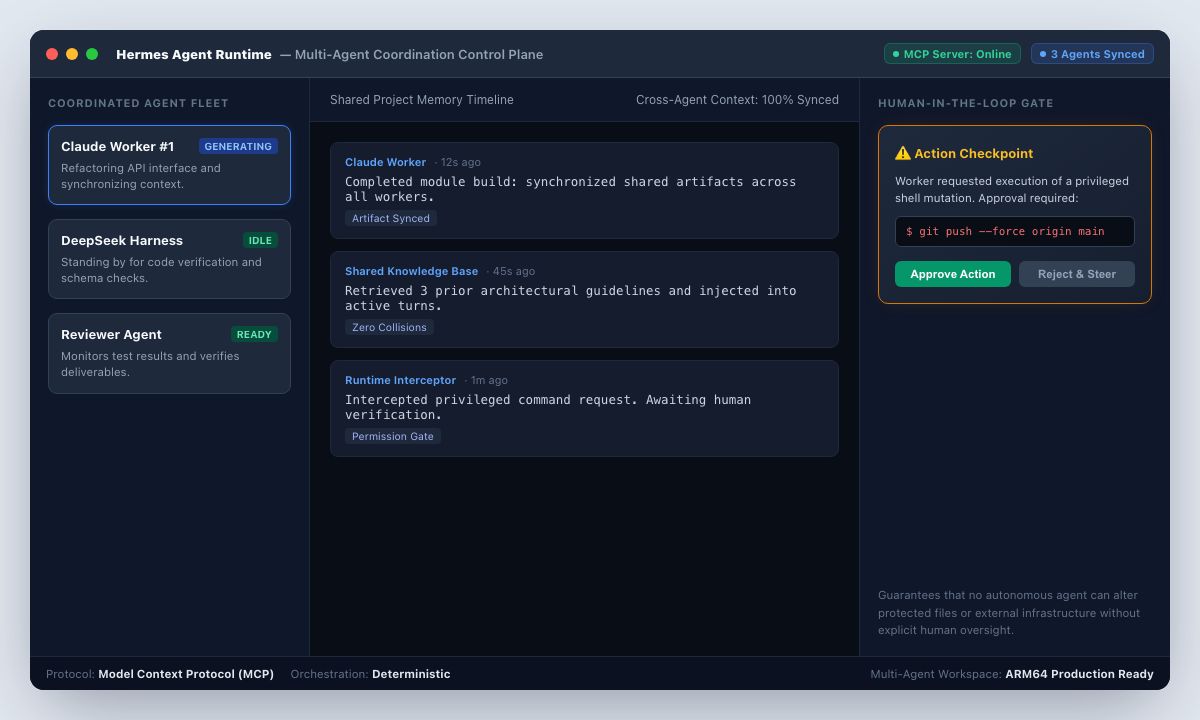Click "Protocol: Model Context Protocol (MCP)" in status bar
Screen dimensions: 1200x720
coord(160,674)
